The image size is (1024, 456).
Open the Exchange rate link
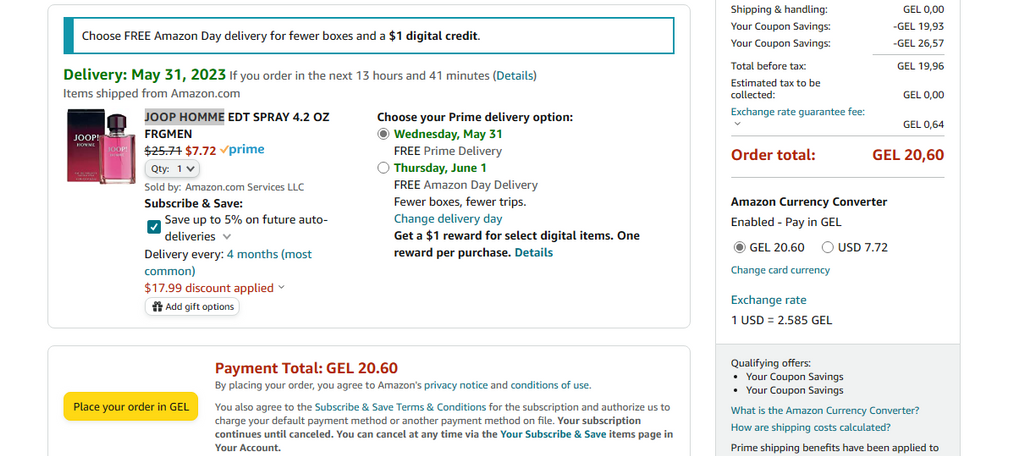pyautogui.click(x=768, y=300)
